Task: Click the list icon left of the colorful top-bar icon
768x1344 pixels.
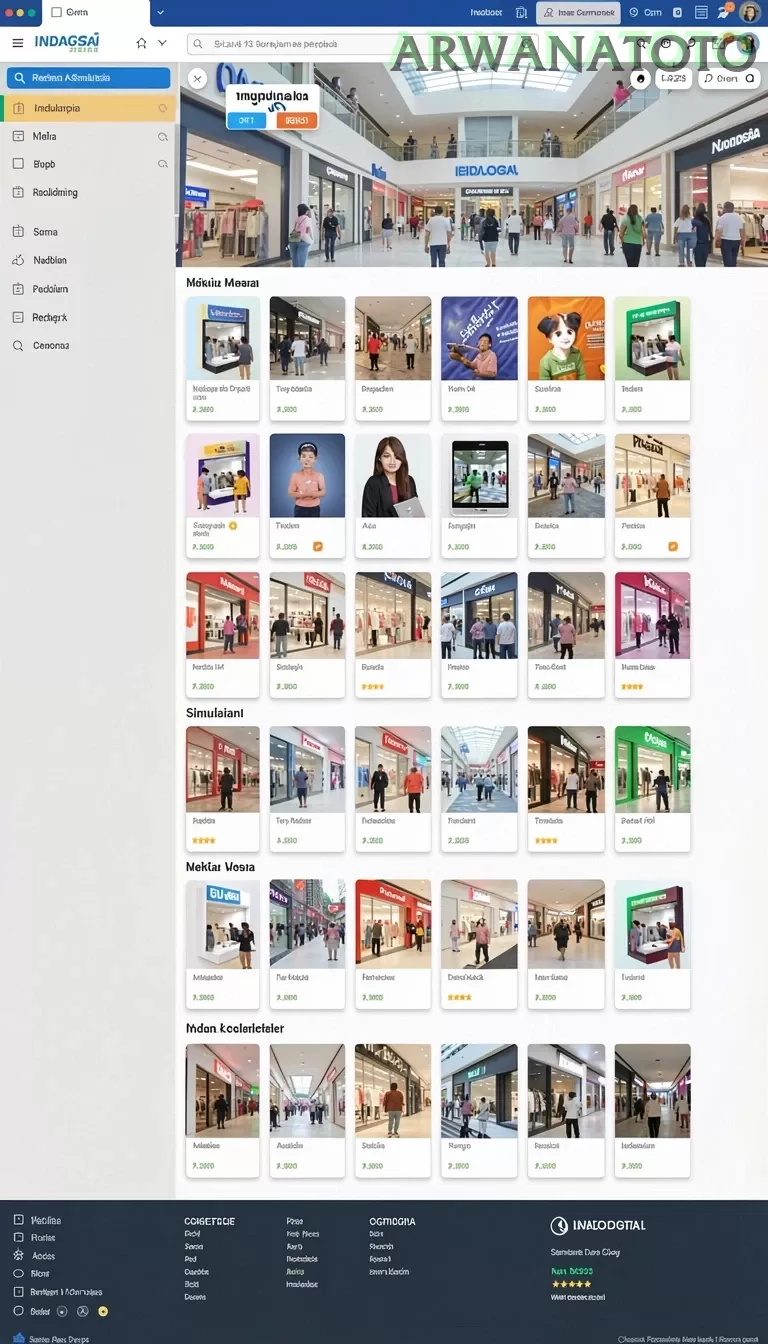Action: [701, 13]
